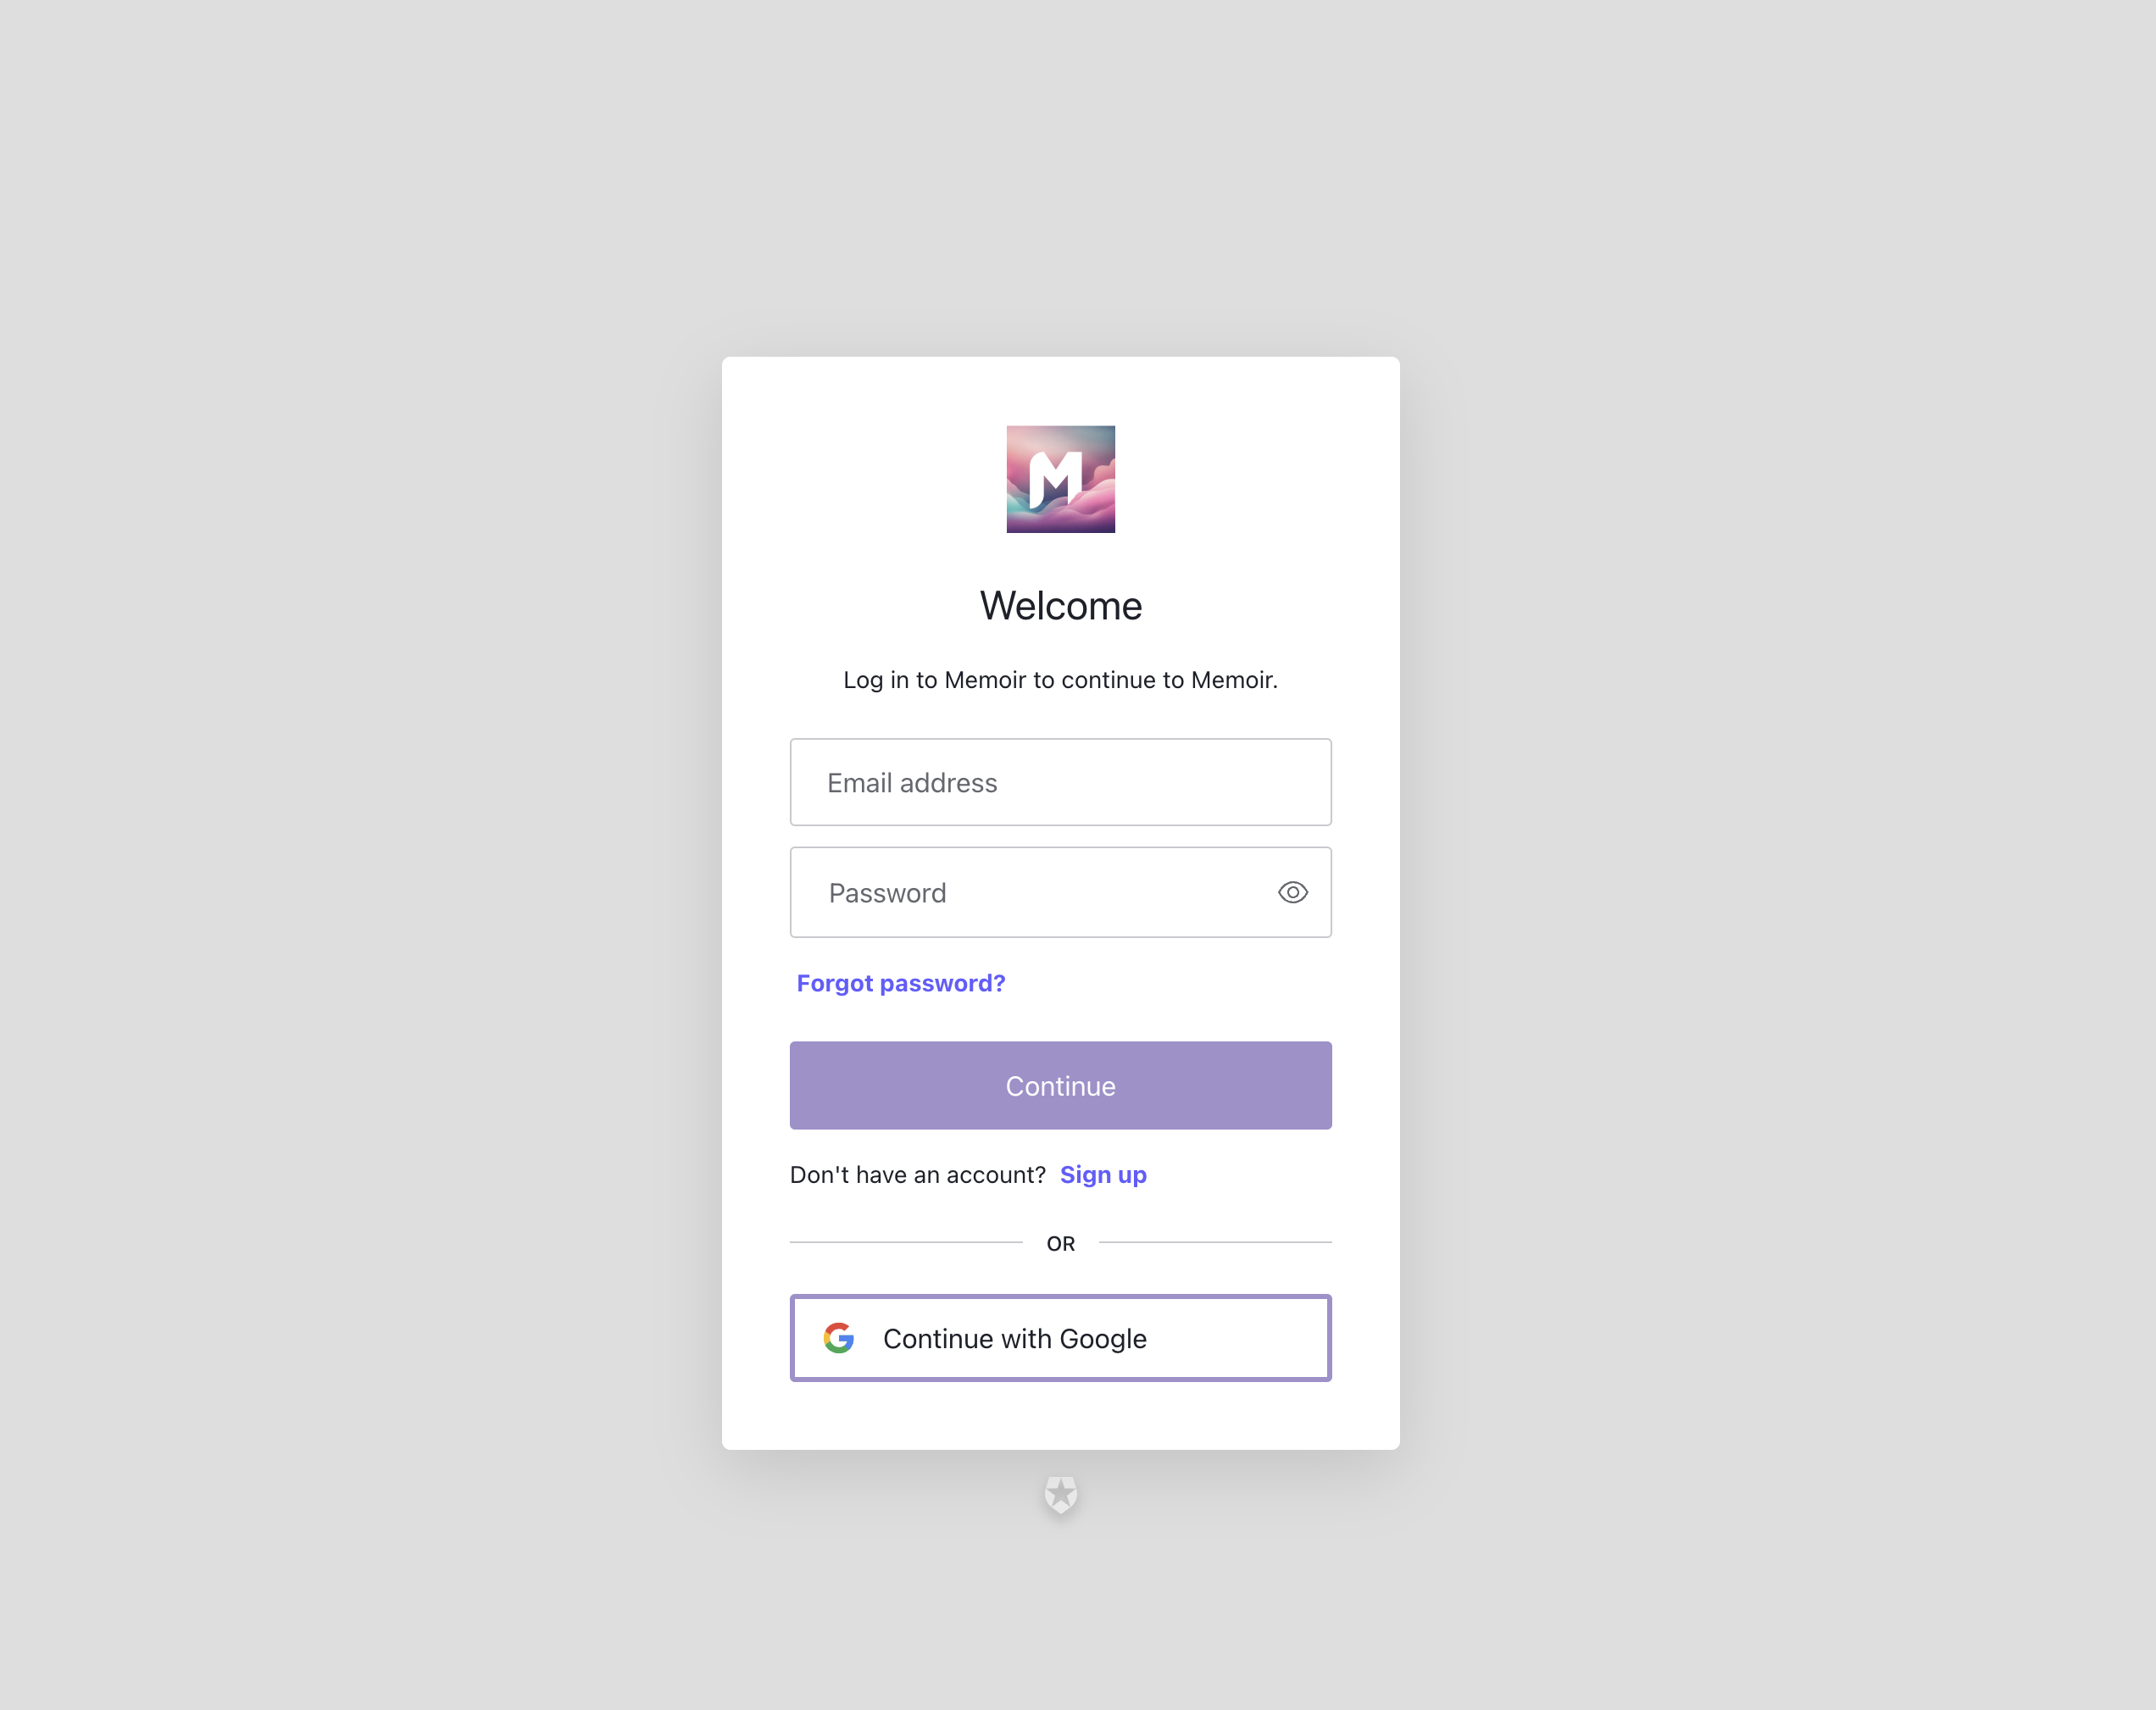The height and width of the screenshot is (1710, 2156).
Task: Sign in via Continue with Google
Action: click(1060, 1338)
